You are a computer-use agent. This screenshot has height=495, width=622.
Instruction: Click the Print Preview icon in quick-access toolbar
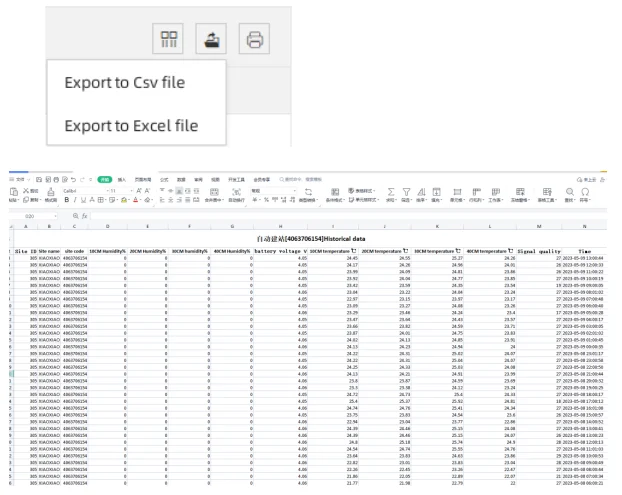pos(65,180)
